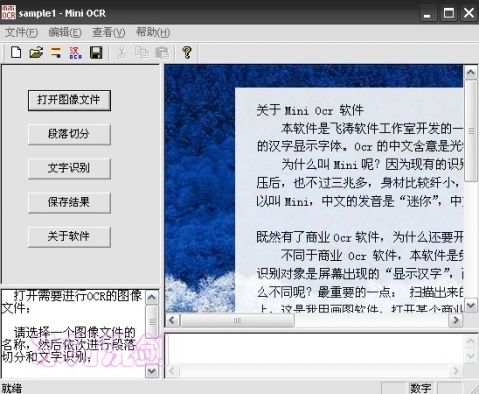Screen dimensions: 479x394
Task: Click the 保存结果 button
Action: (69, 202)
